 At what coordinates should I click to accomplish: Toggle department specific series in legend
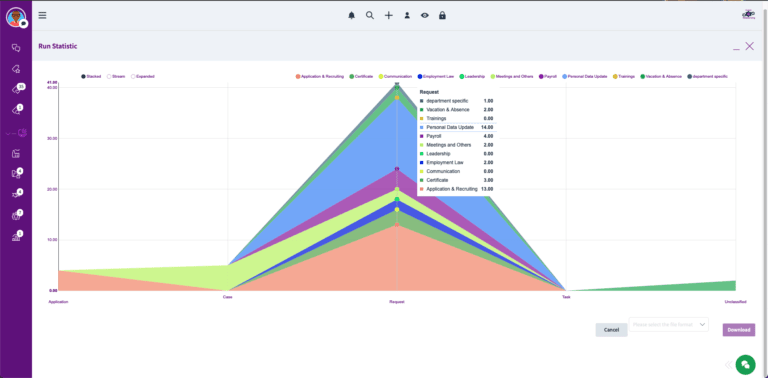coord(707,76)
